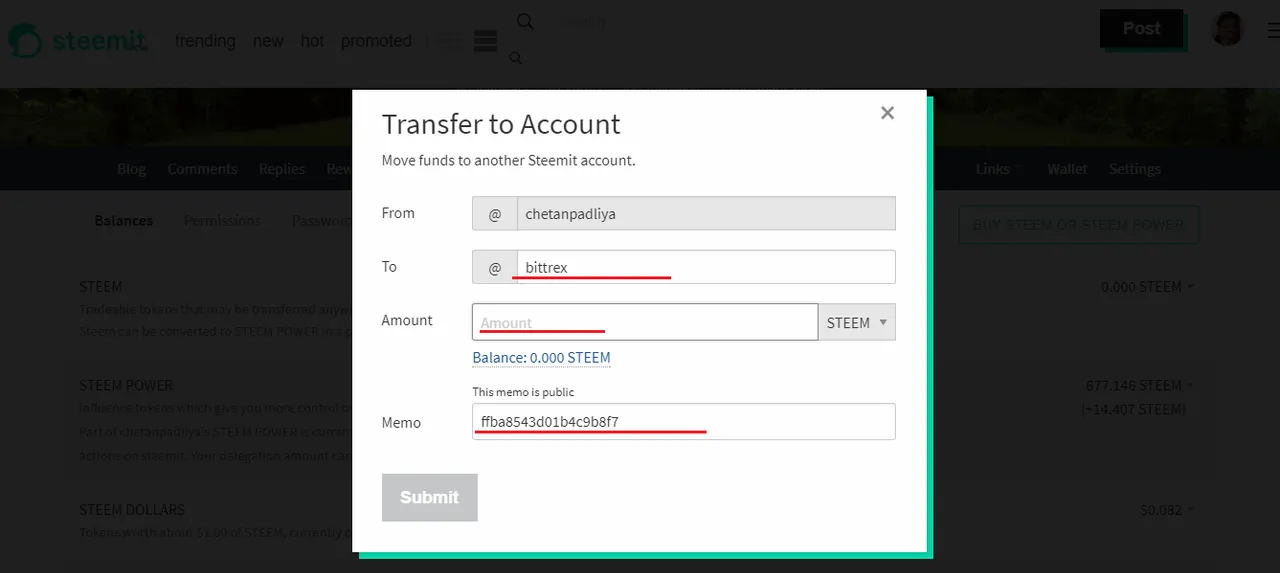Submit the transfer form
Viewport: 1280px width, 573px height.
430,497
